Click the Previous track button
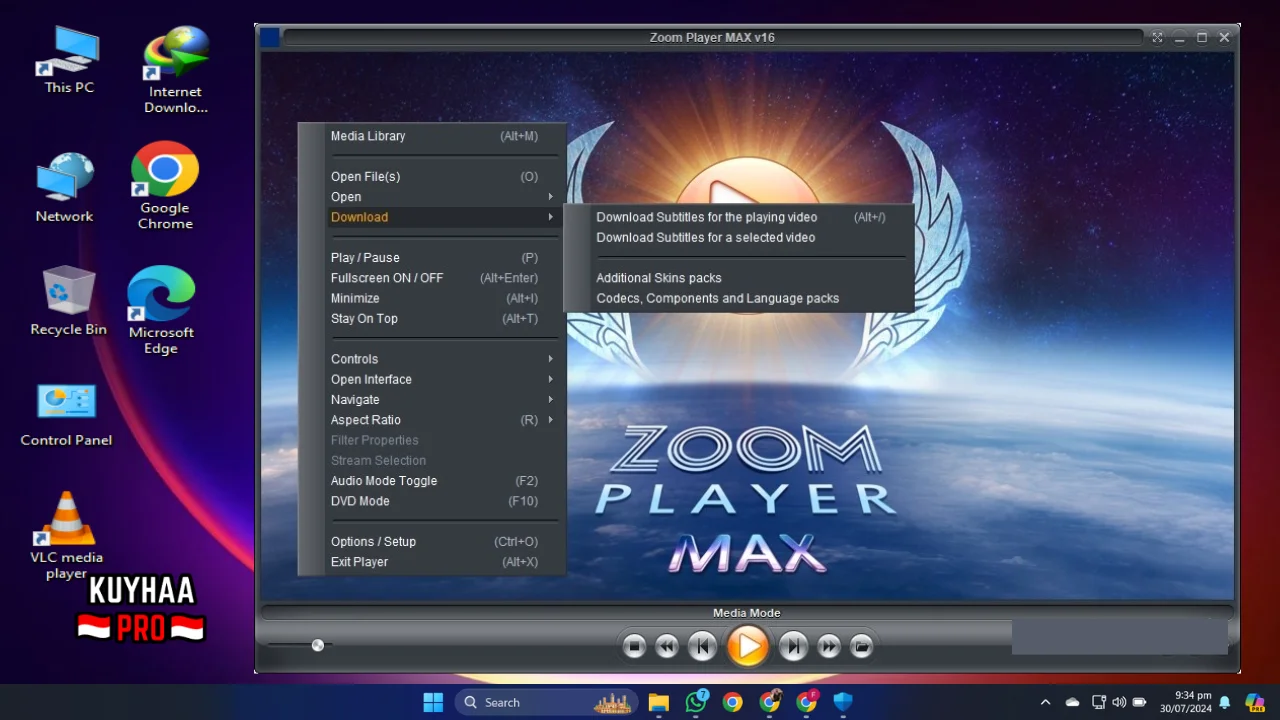Screen dimensions: 1280x720 (x=702, y=647)
